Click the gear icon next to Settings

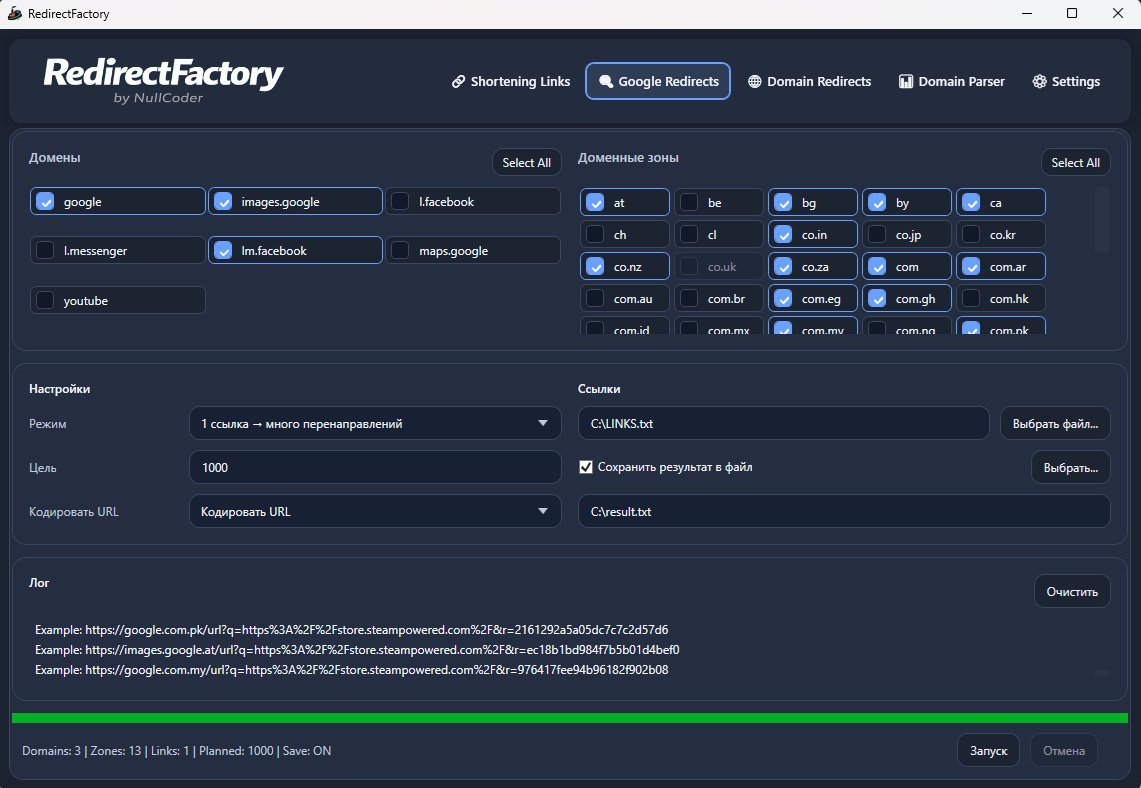[x=1039, y=82]
